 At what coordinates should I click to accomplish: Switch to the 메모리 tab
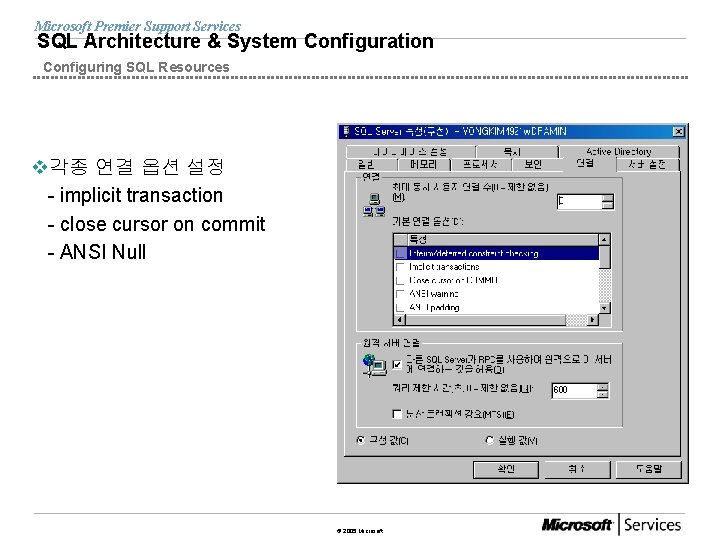point(423,164)
